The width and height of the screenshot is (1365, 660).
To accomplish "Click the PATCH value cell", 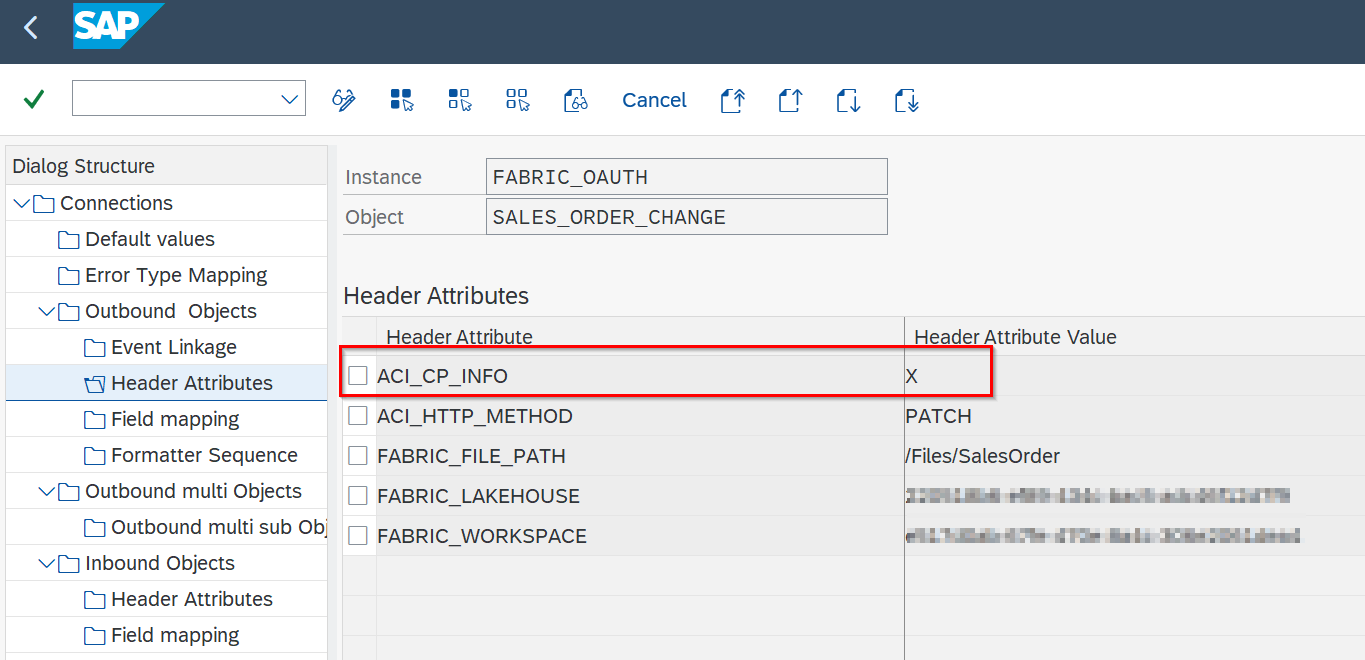I will point(1134,416).
